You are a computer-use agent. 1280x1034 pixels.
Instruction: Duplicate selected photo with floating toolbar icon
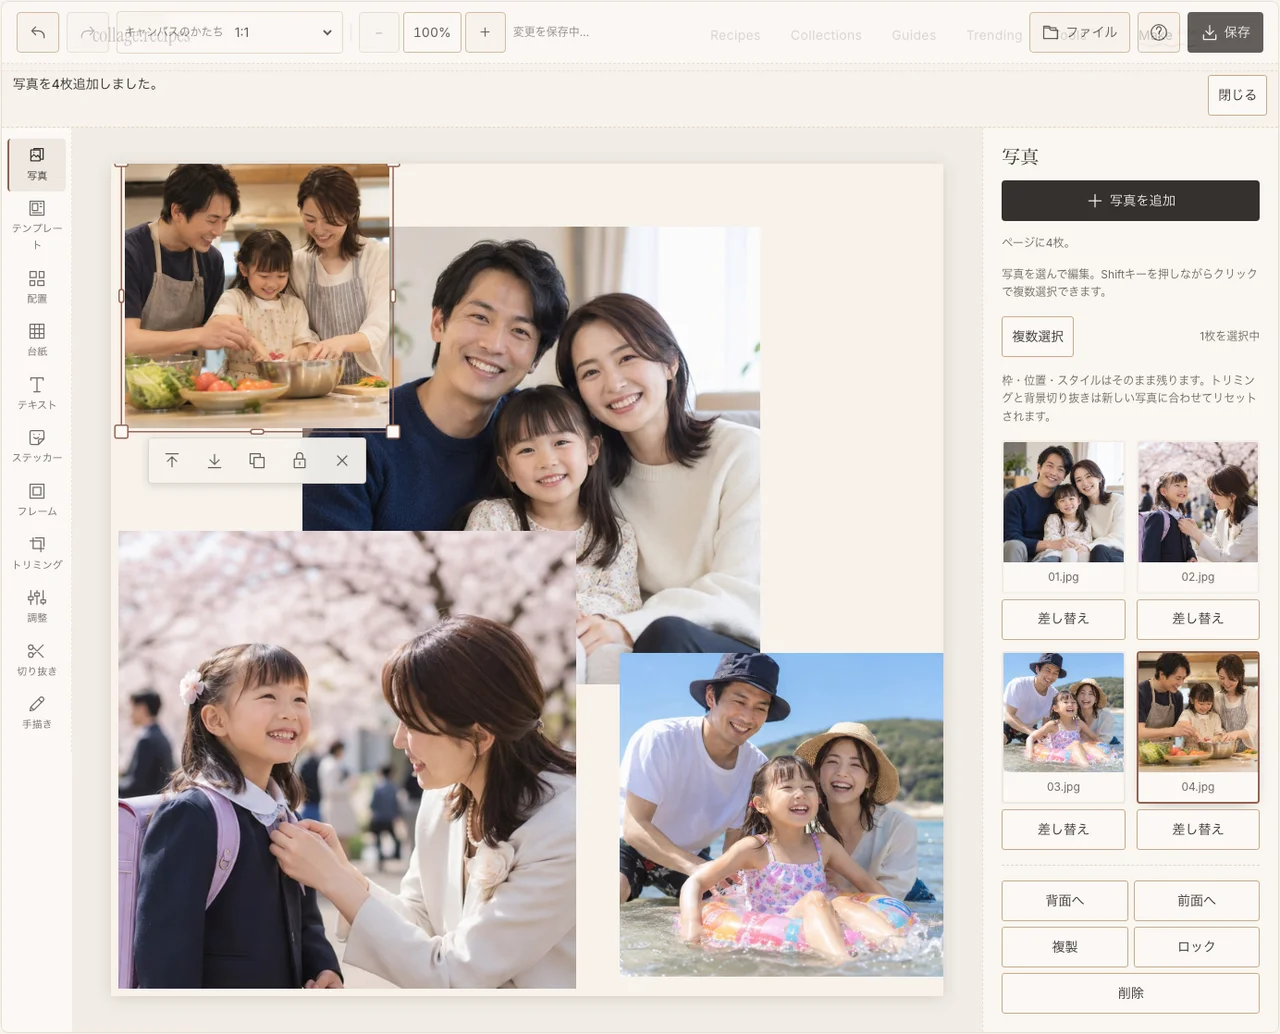click(257, 461)
